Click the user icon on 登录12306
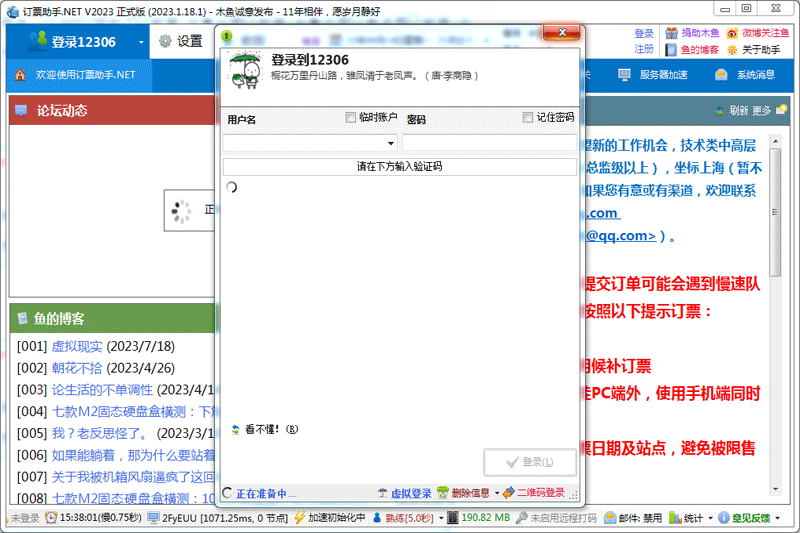The image size is (800, 533). pyautogui.click(x=38, y=41)
